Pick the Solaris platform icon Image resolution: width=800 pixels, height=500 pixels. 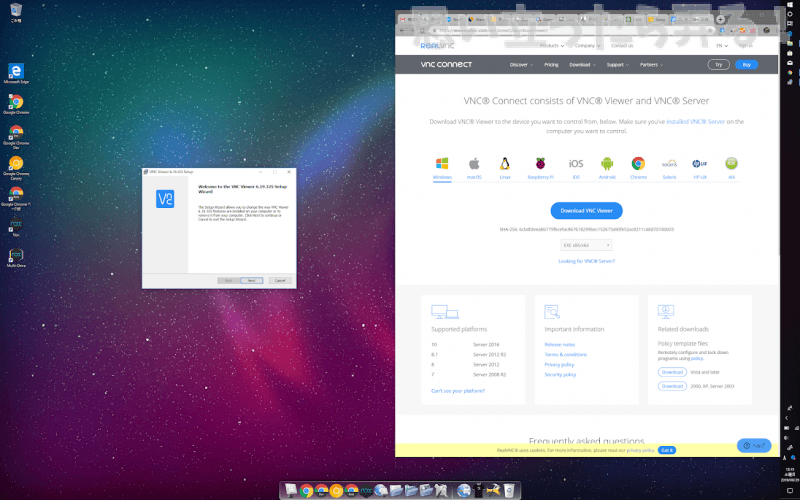(x=669, y=164)
